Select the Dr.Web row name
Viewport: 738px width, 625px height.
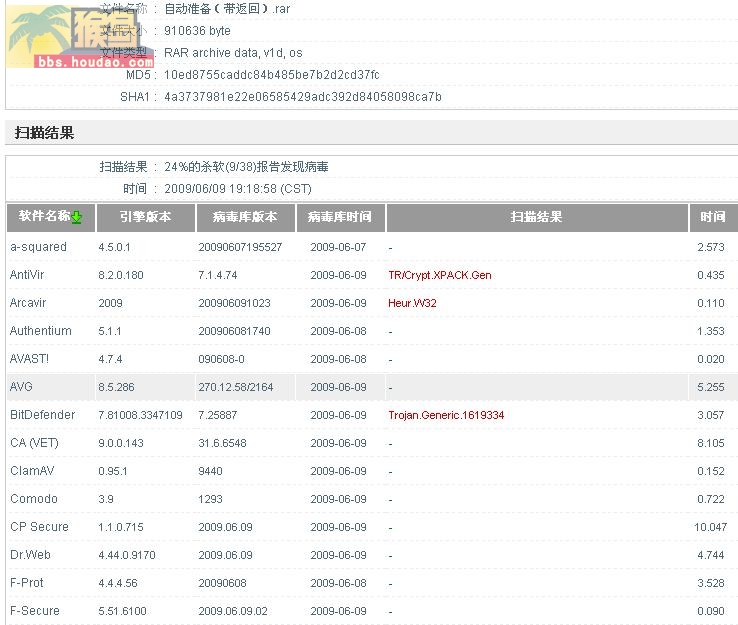30,555
